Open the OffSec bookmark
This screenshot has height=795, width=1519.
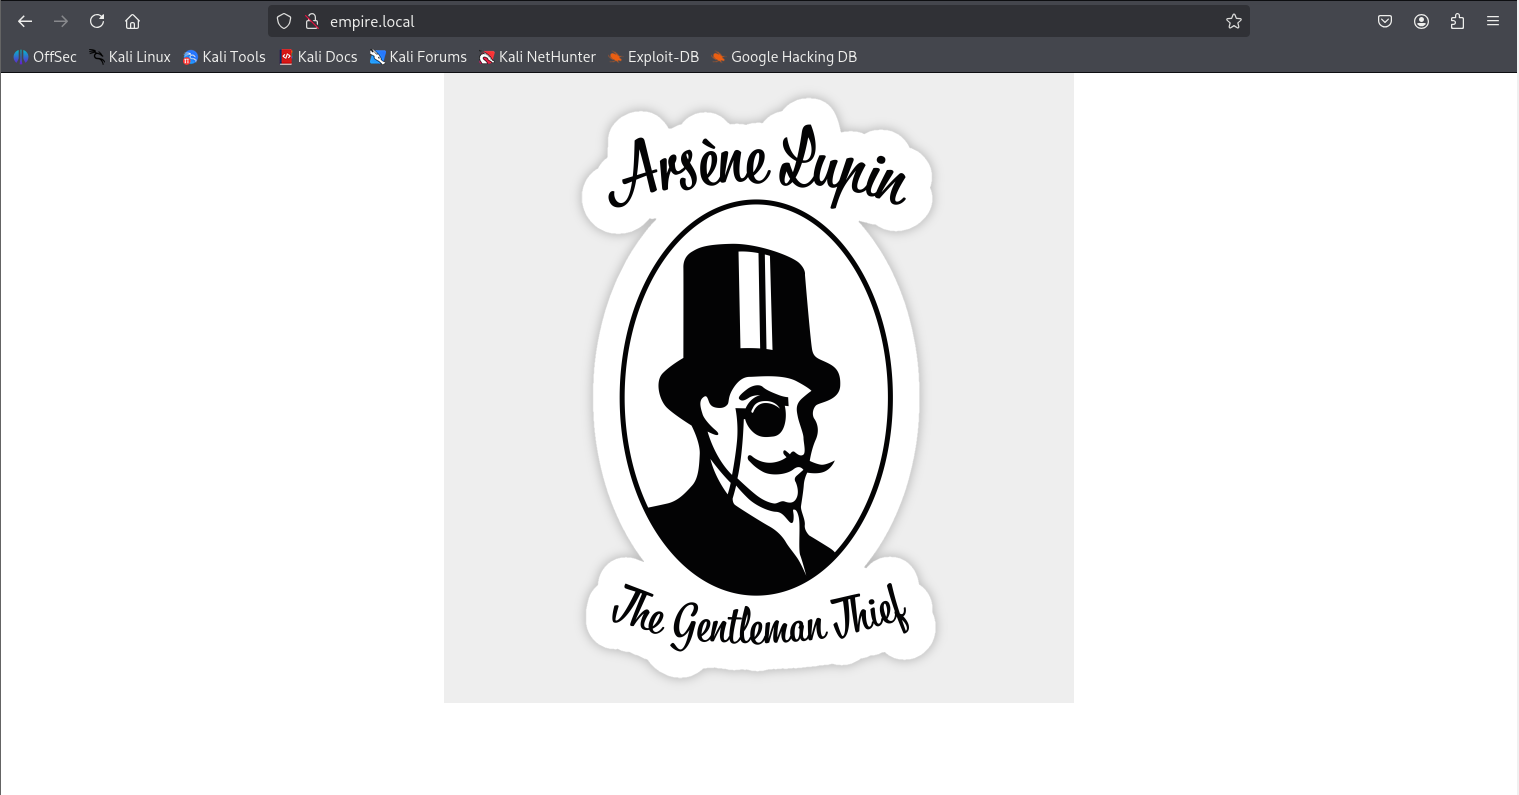(x=45, y=57)
